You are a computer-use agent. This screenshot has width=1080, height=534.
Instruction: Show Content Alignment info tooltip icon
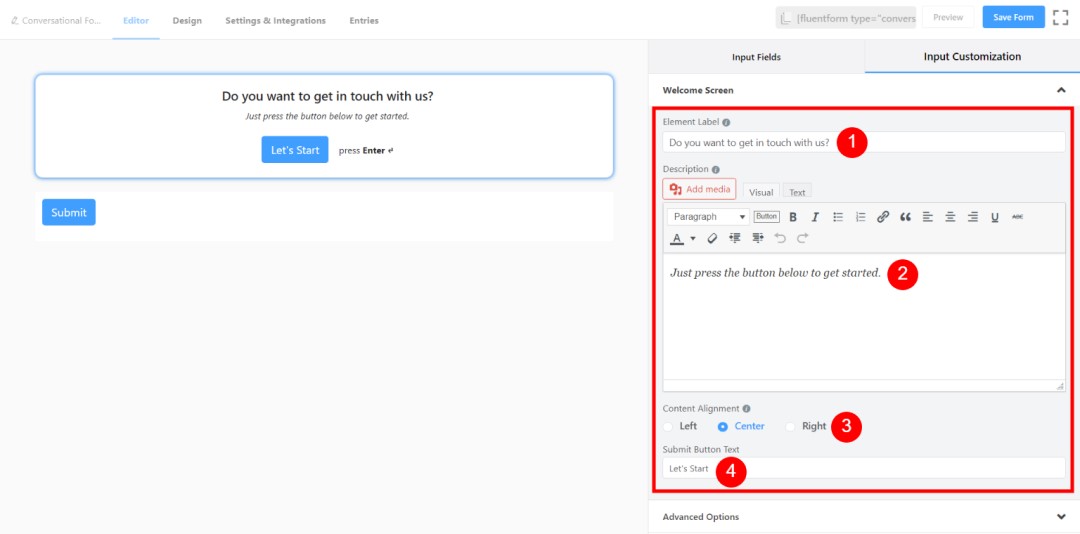(747, 409)
